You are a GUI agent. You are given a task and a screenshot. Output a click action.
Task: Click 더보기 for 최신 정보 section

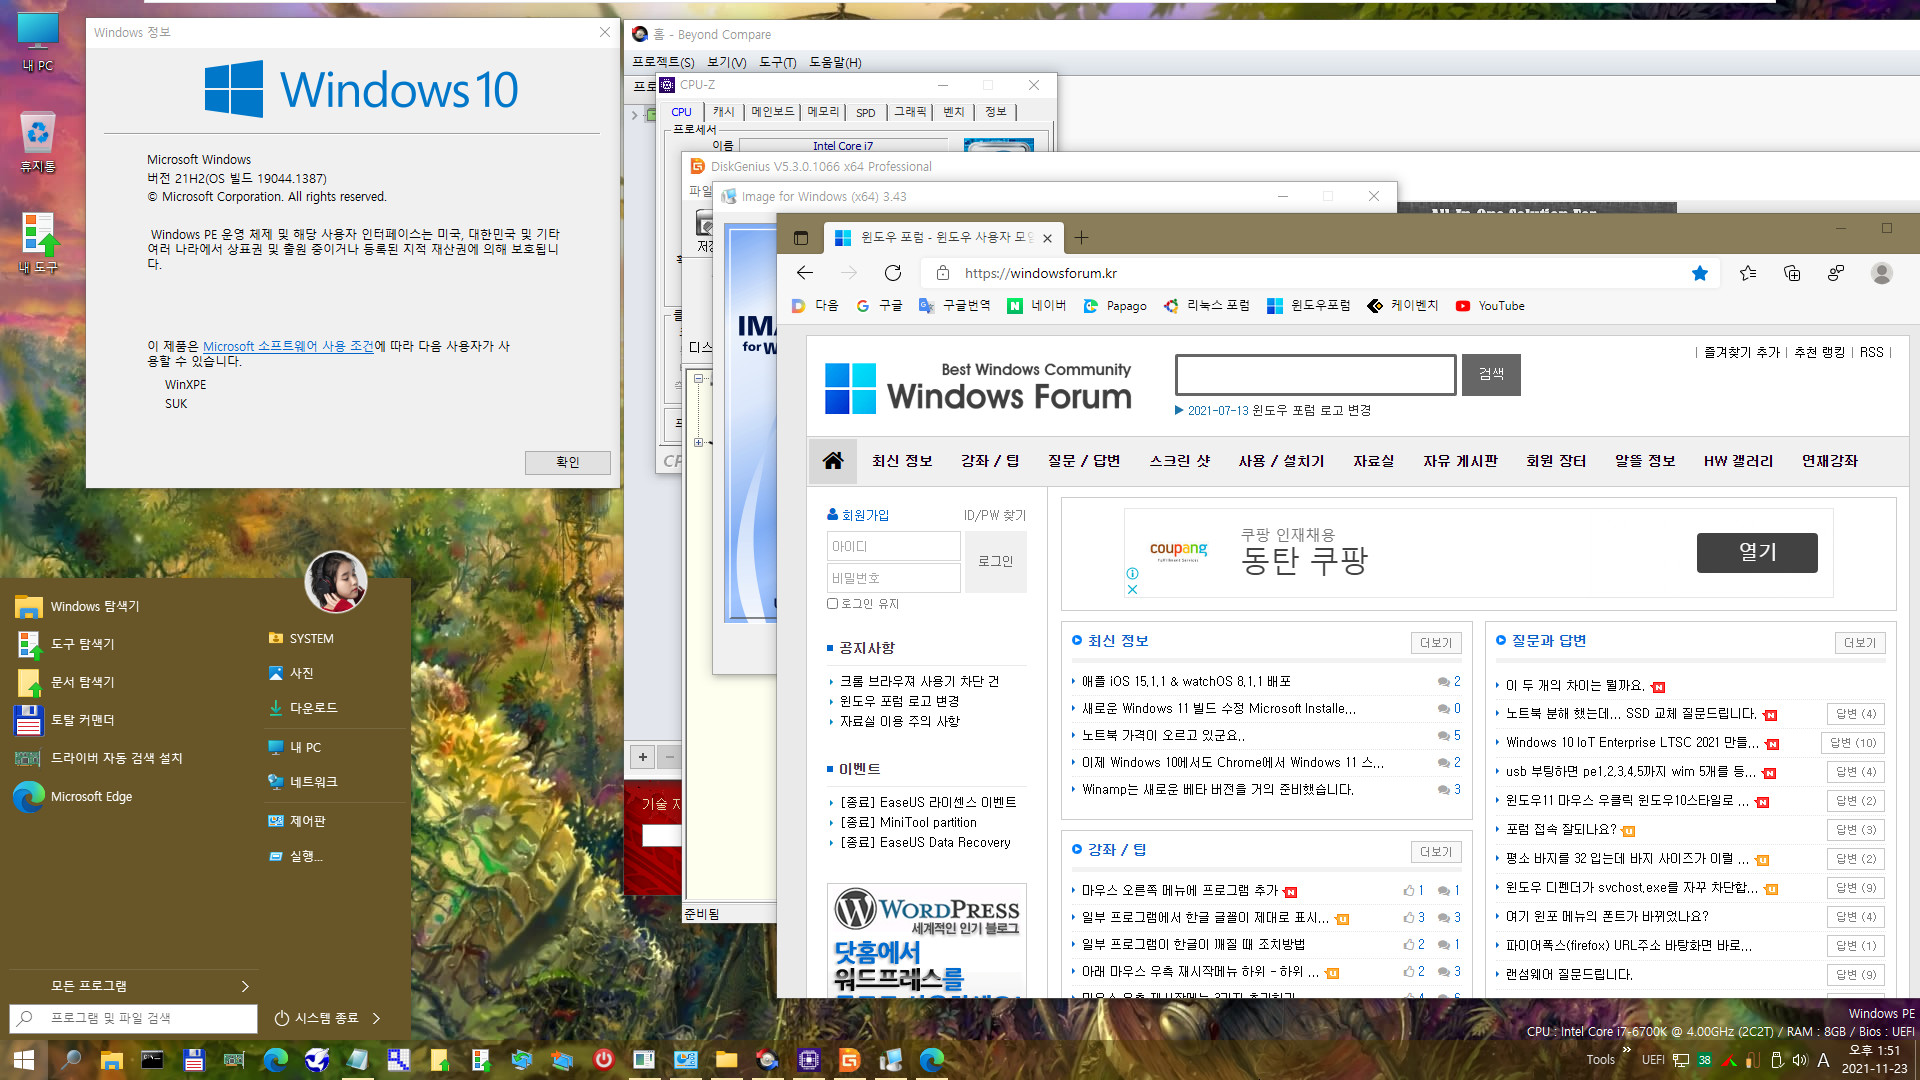1435,643
